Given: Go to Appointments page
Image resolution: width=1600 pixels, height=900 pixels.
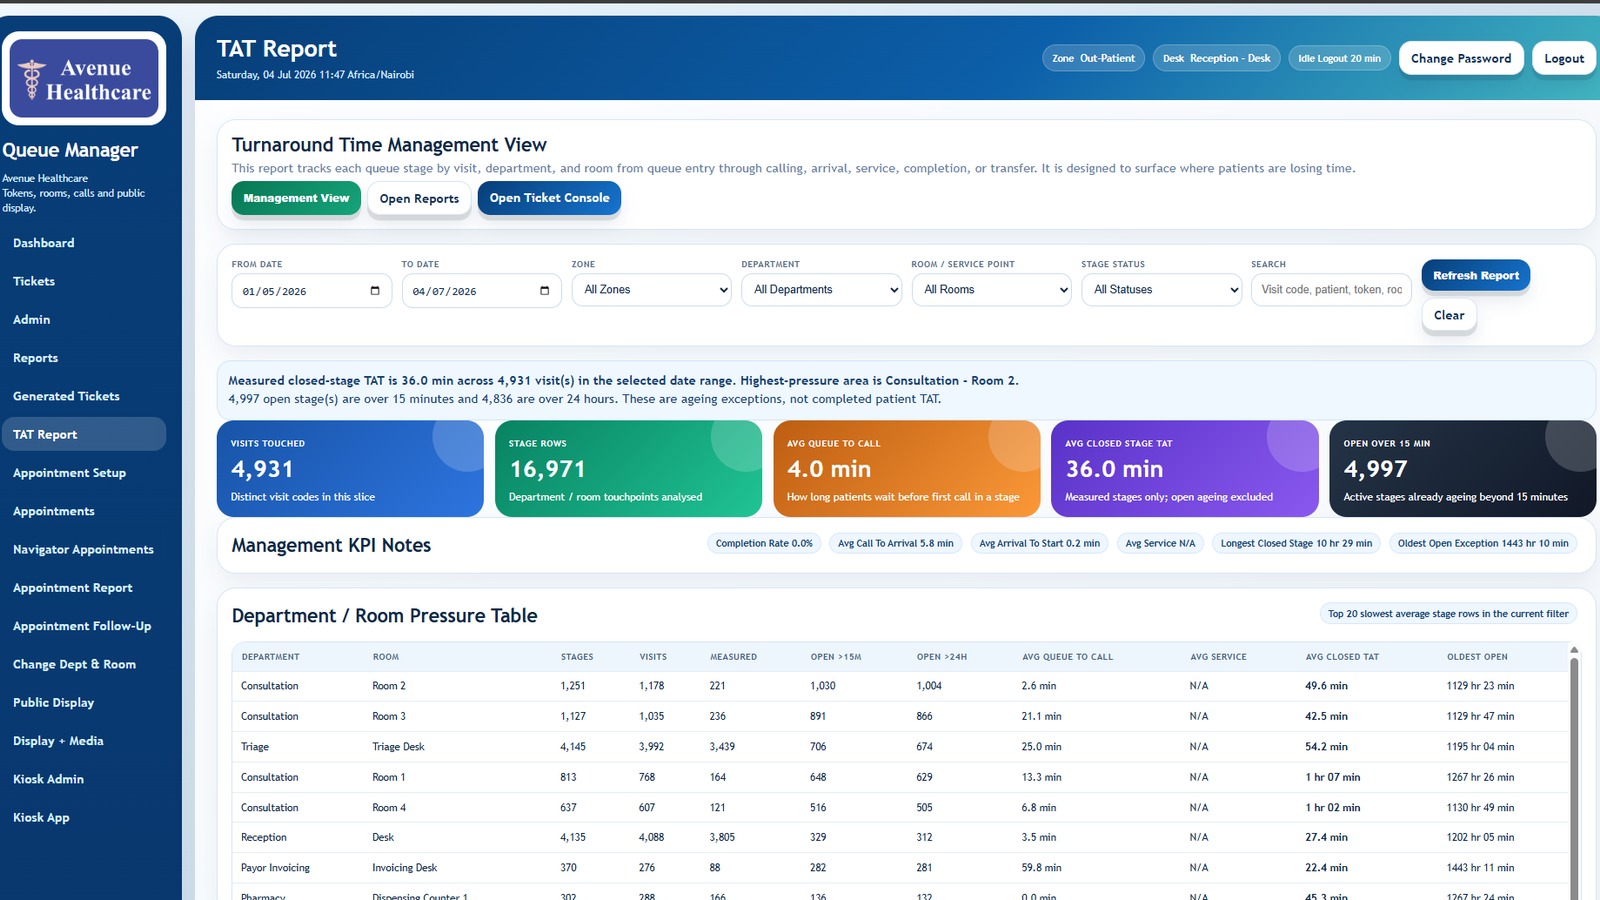Looking at the screenshot, I should click(x=84, y=511).
